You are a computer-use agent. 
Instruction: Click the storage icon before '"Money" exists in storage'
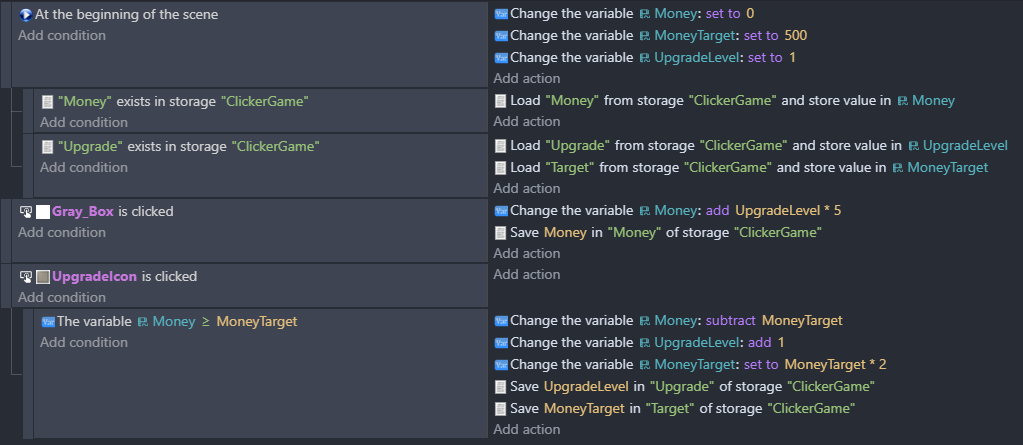tap(47, 102)
